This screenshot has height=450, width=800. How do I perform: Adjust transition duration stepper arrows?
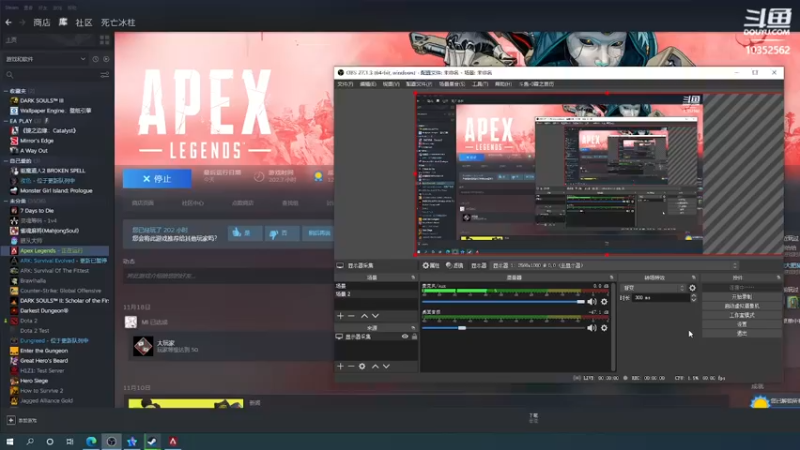693,298
